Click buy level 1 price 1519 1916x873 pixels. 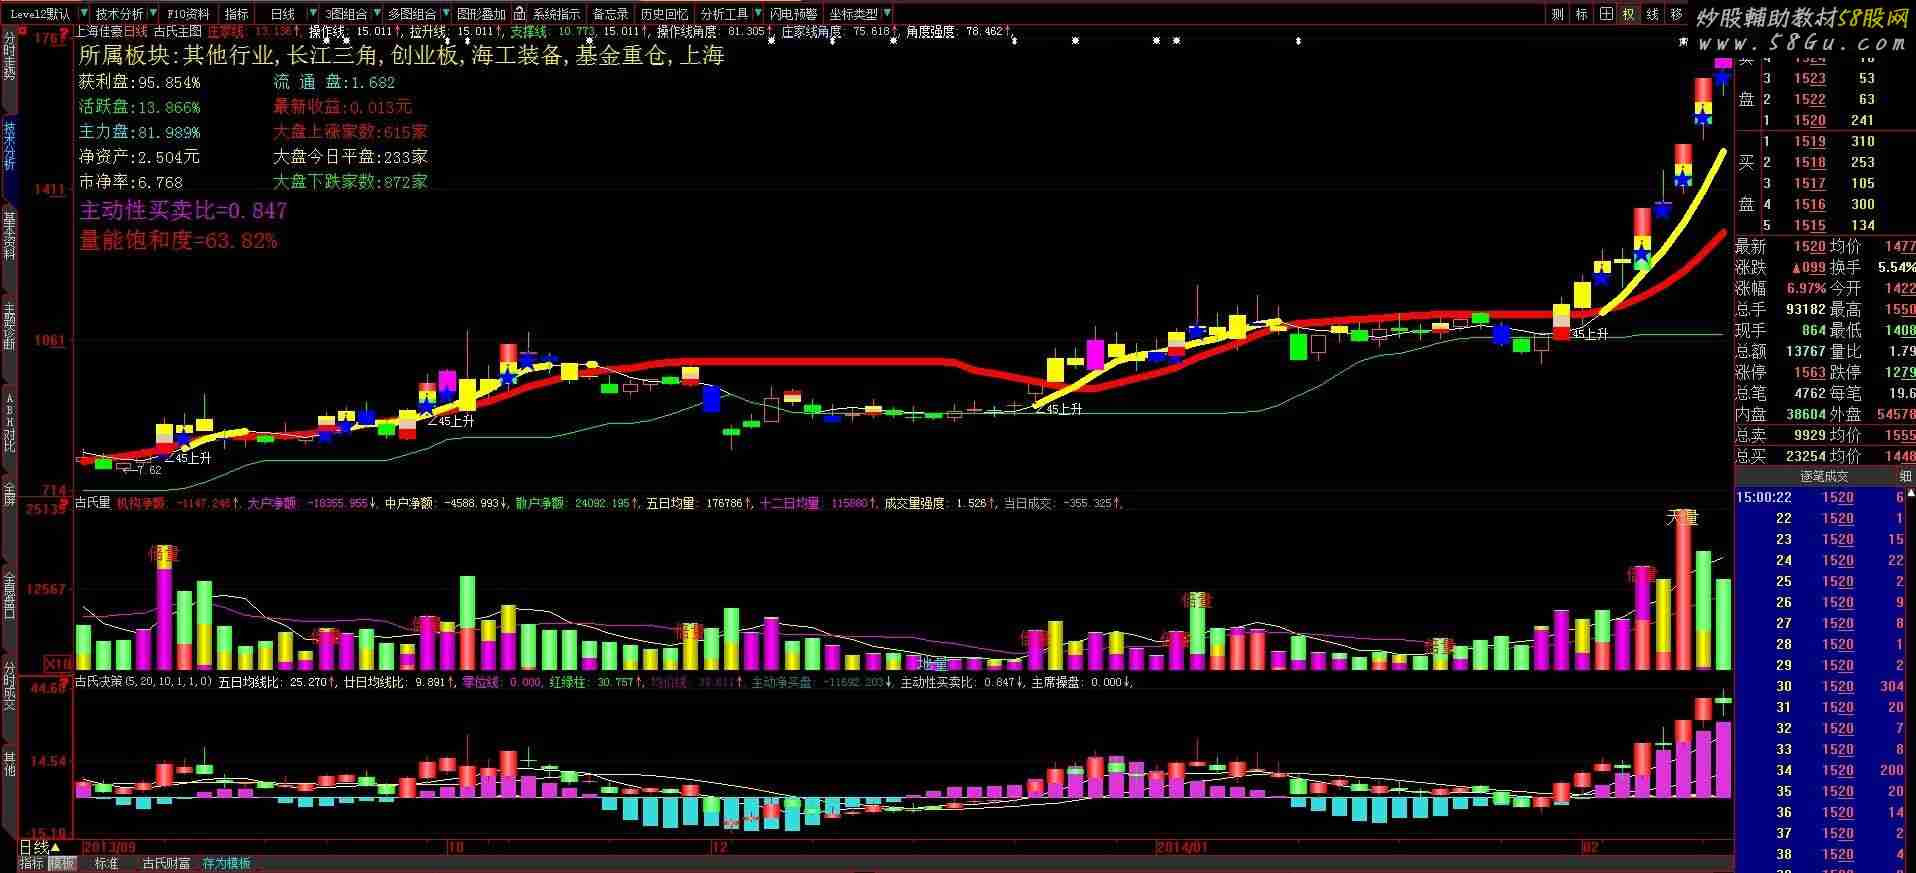point(1809,141)
